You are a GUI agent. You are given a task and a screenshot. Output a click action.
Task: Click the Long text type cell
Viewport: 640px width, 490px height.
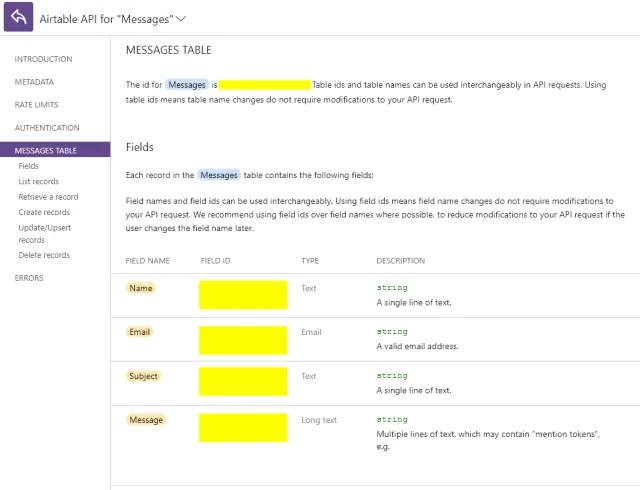319,420
